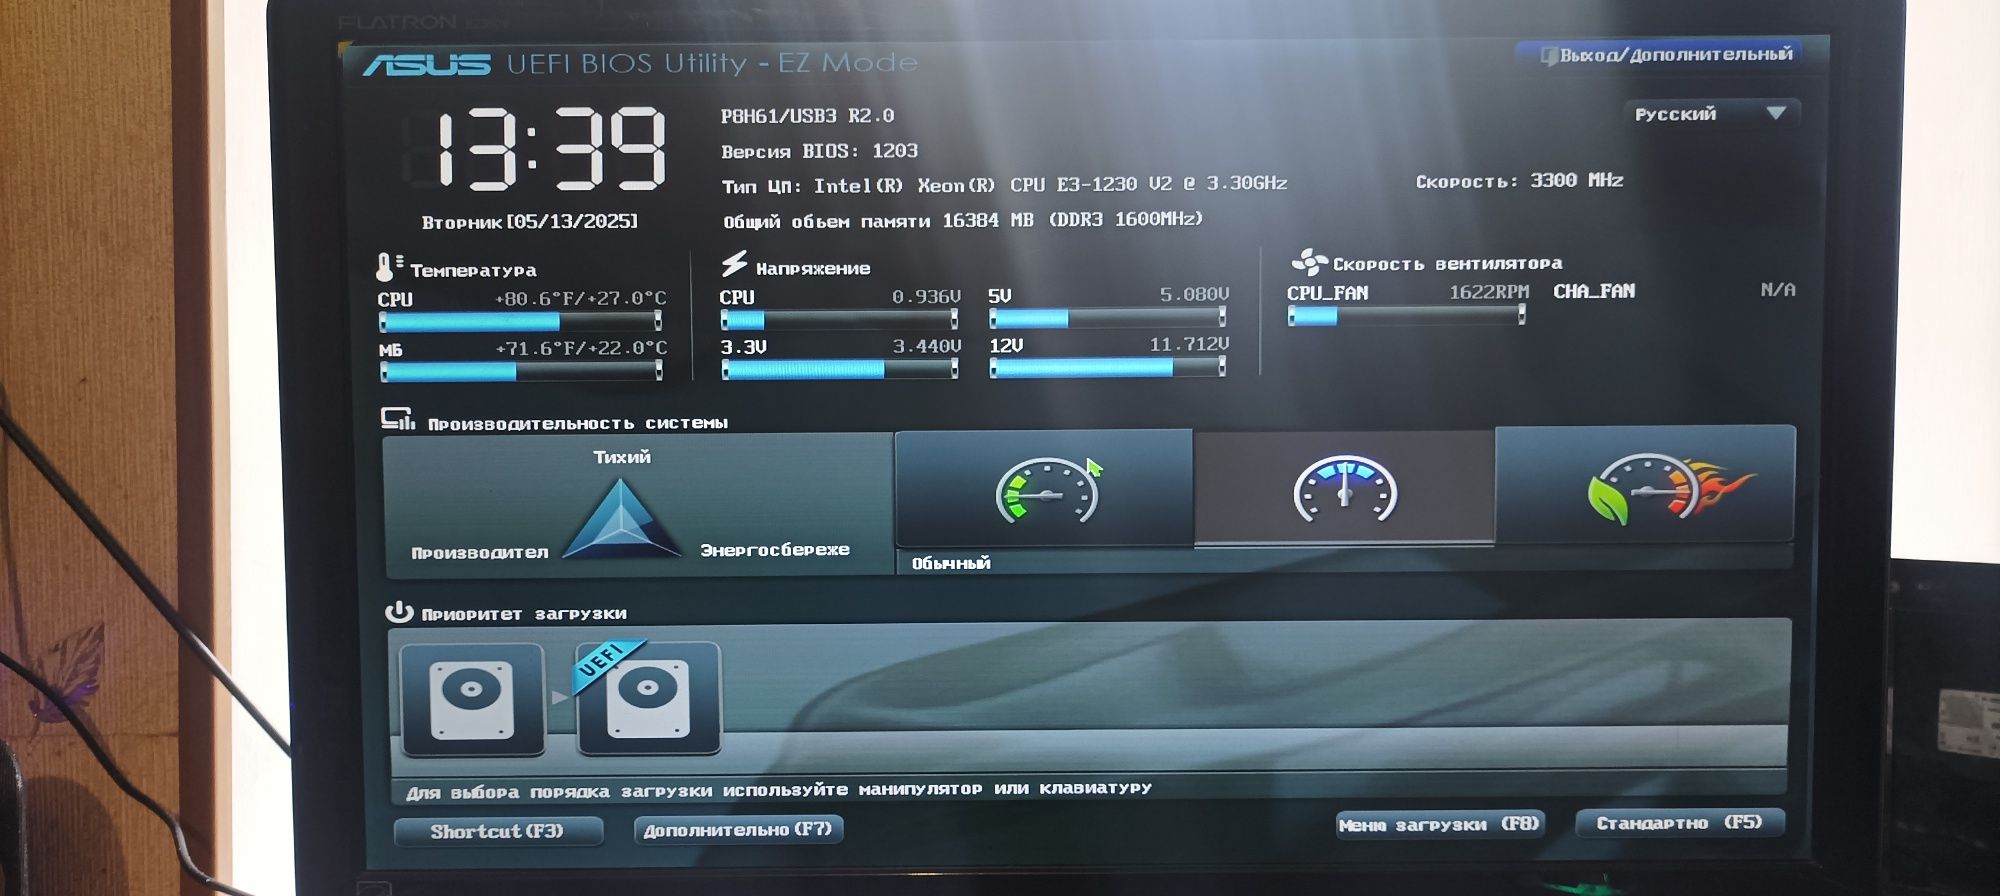Click the 5.080V voltage value
The width and height of the screenshot is (2000, 896).
point(1194,294)
